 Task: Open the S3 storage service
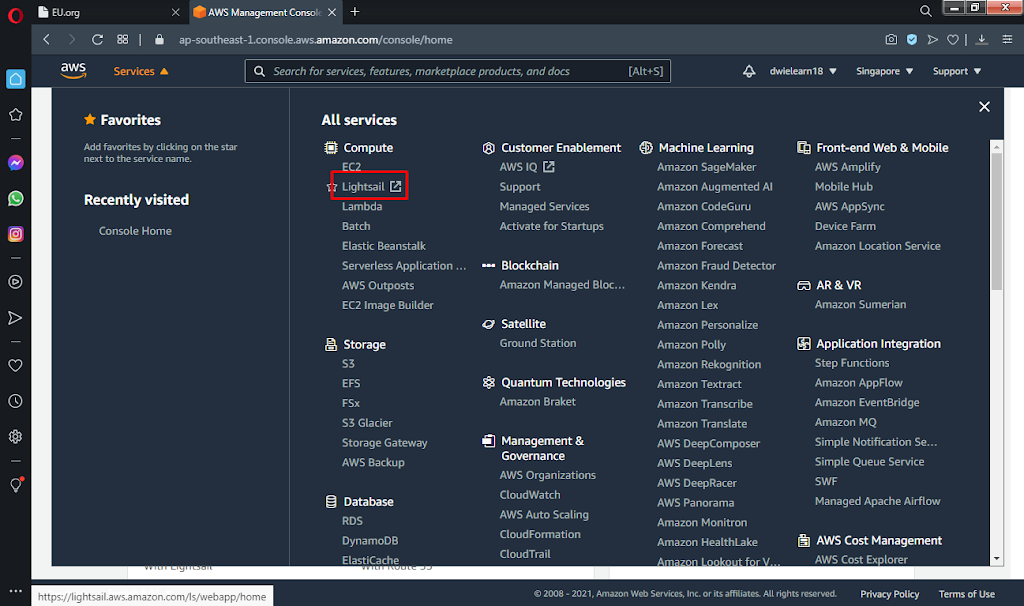click(x=348, y=364)
